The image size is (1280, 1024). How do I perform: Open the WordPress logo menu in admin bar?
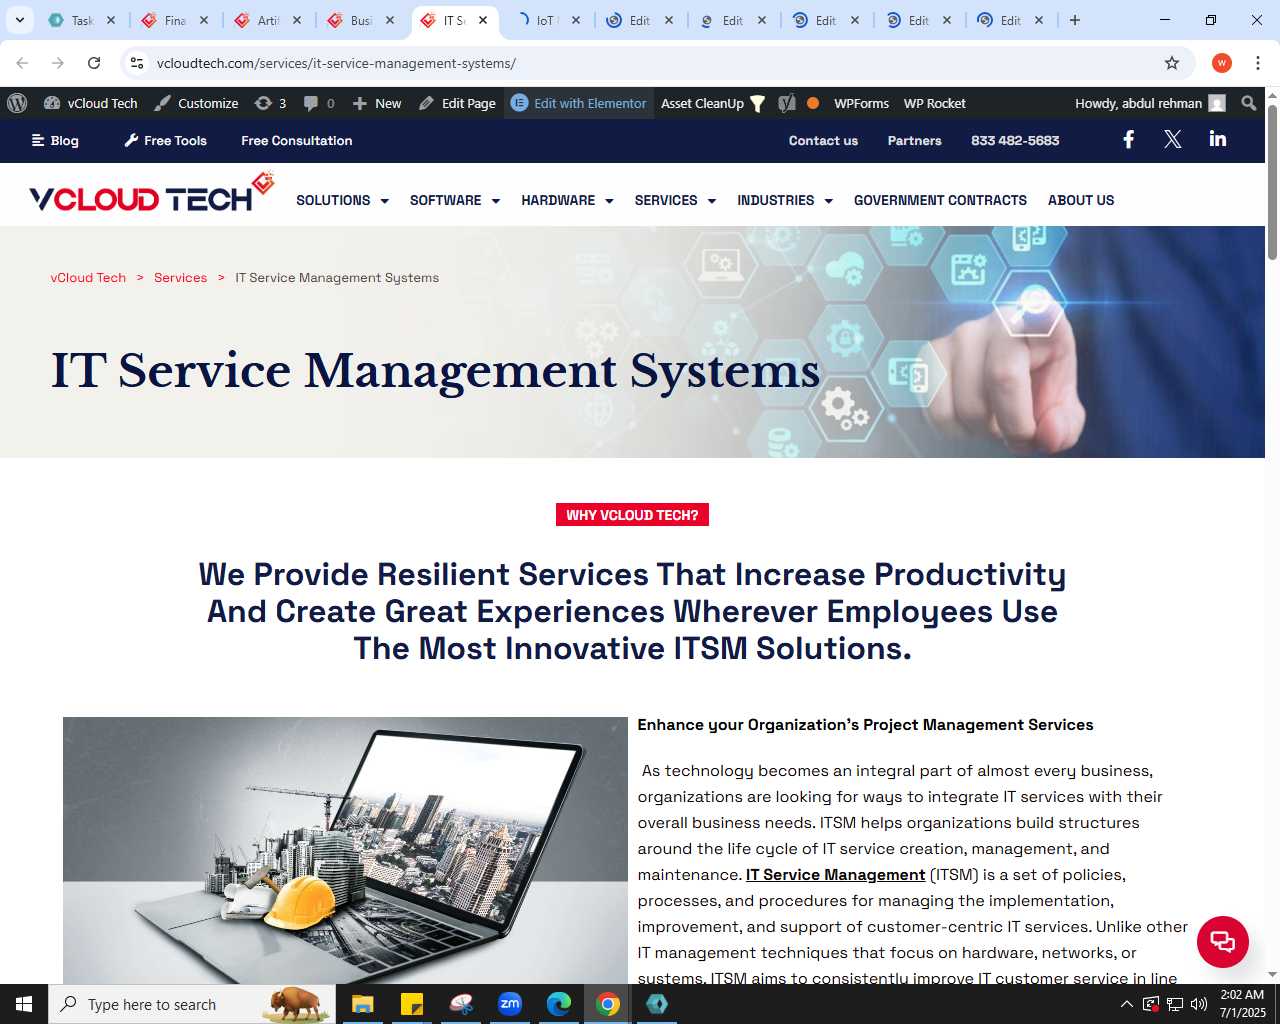[x=17, y=103]
